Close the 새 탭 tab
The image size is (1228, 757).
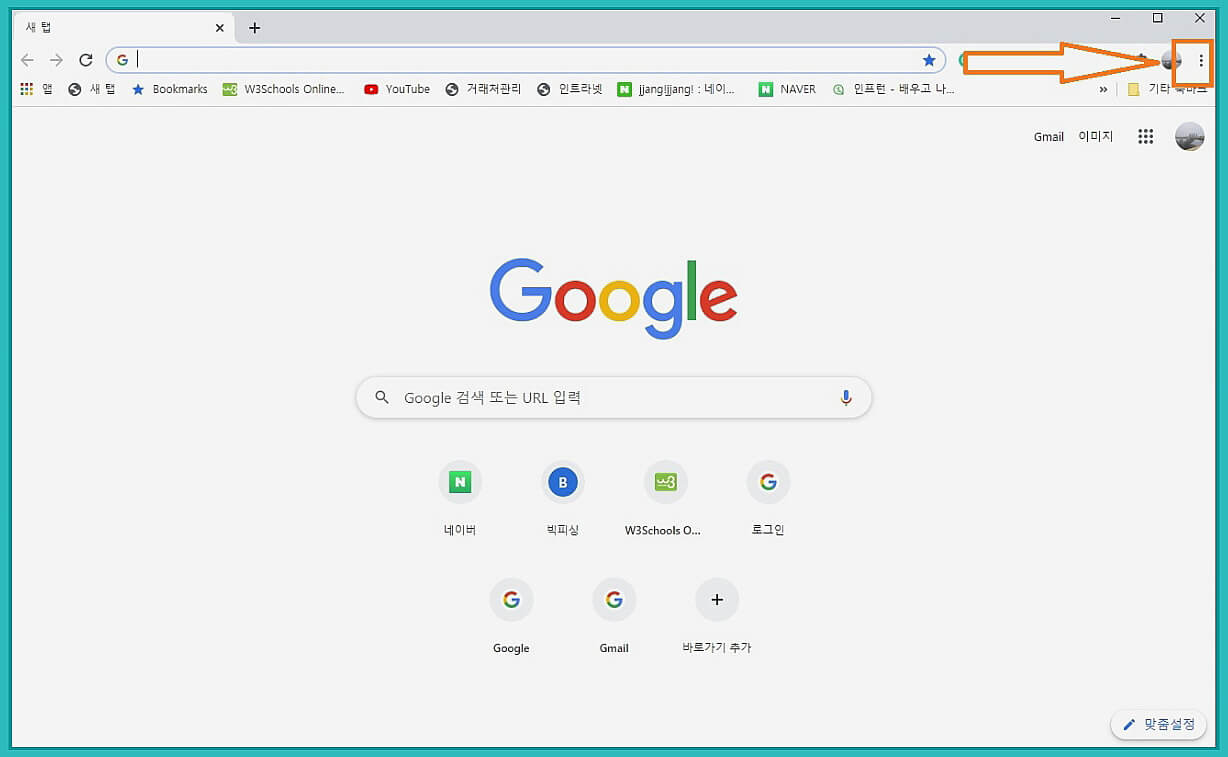coord(219,28)
